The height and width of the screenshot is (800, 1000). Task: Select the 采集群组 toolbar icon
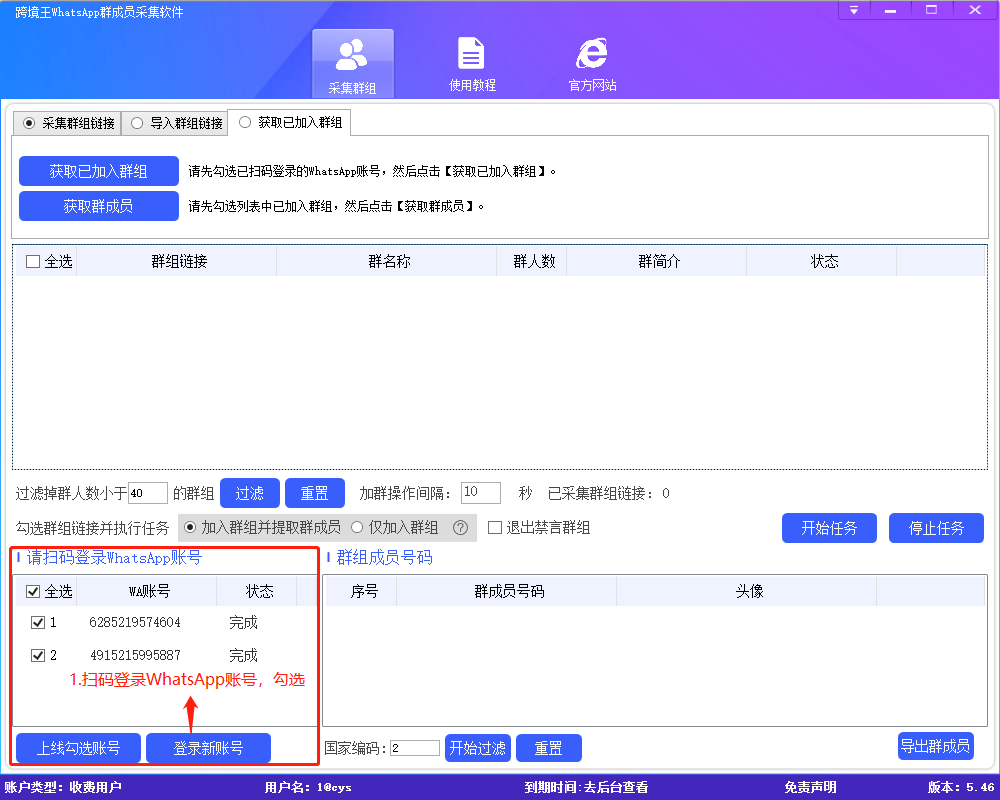point(352,62)
